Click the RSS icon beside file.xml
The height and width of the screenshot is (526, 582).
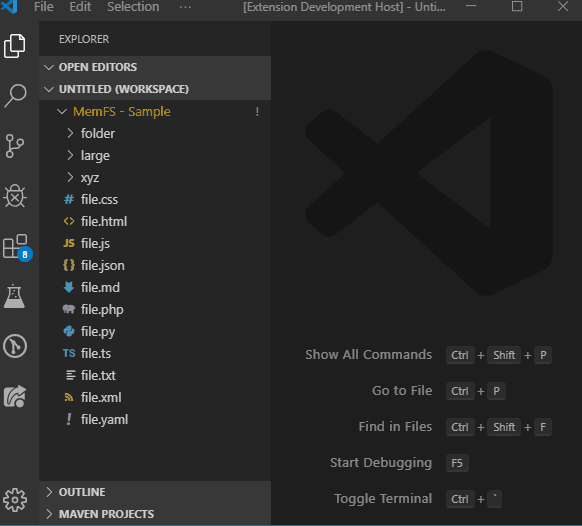coord(69,397)
